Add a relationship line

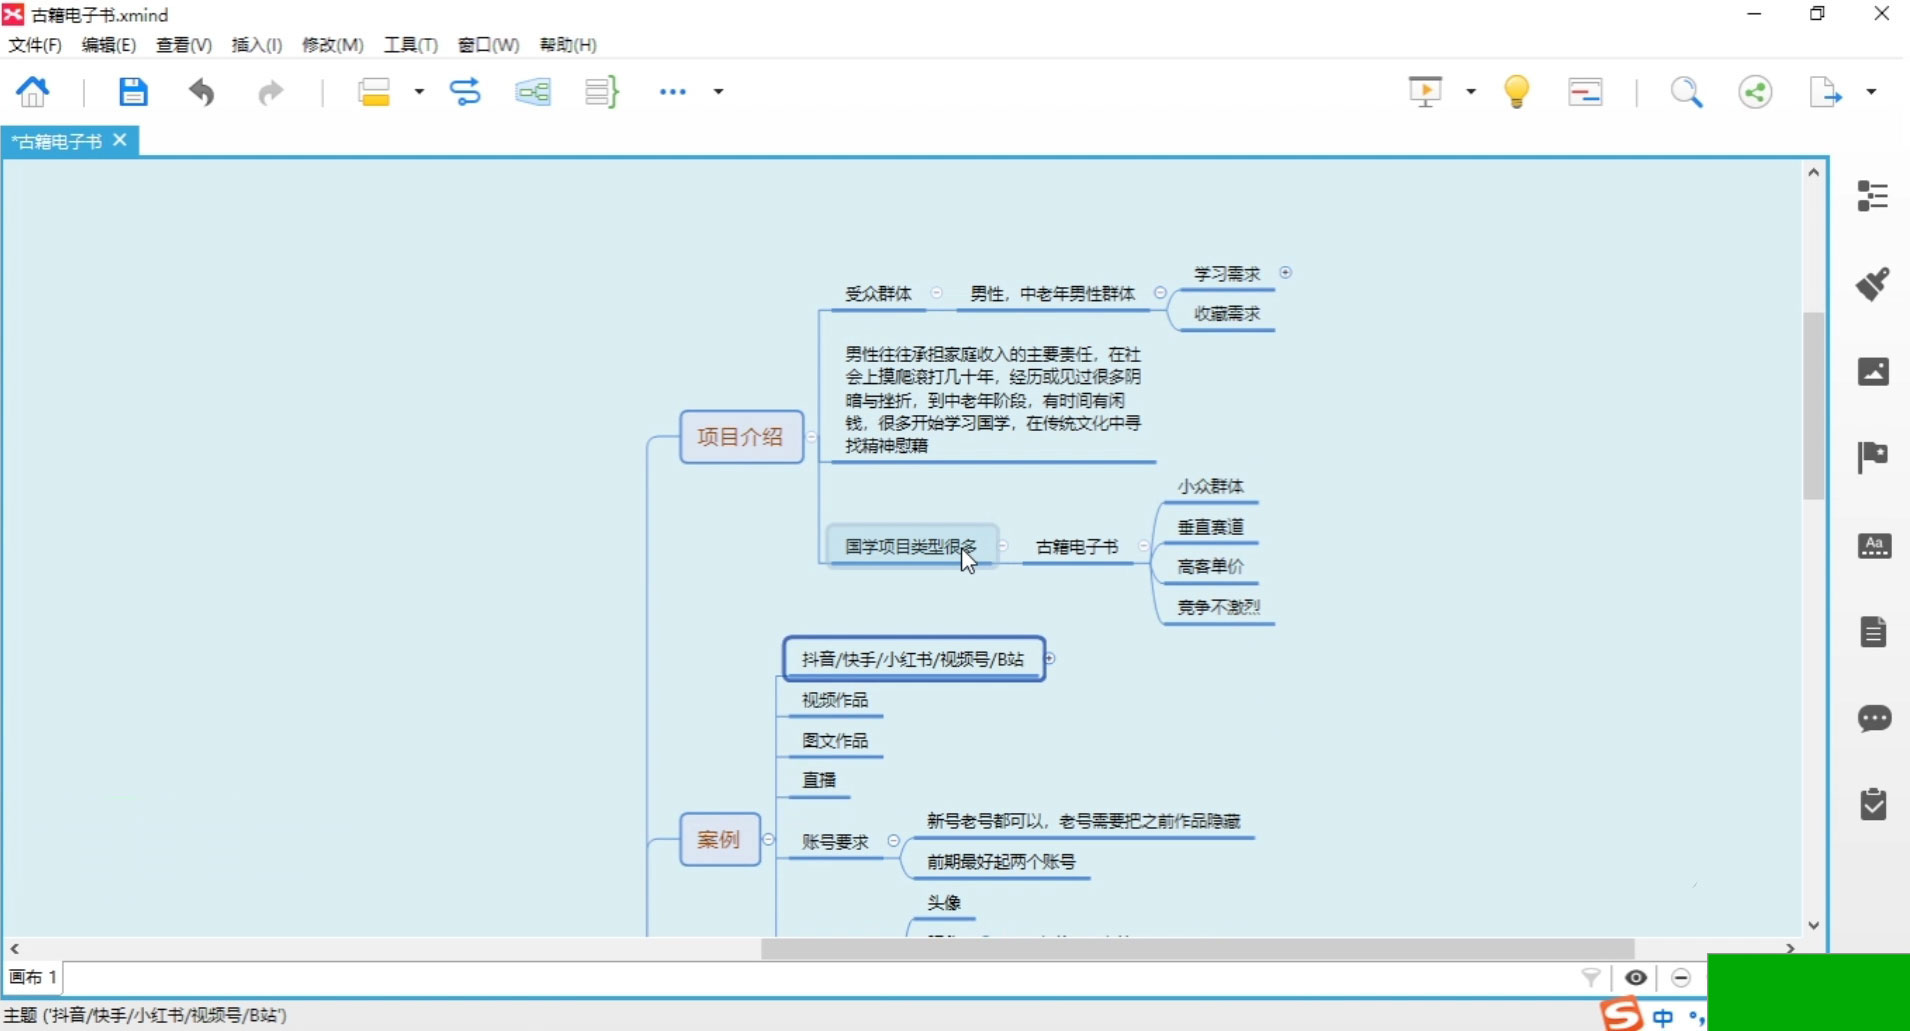465,92
